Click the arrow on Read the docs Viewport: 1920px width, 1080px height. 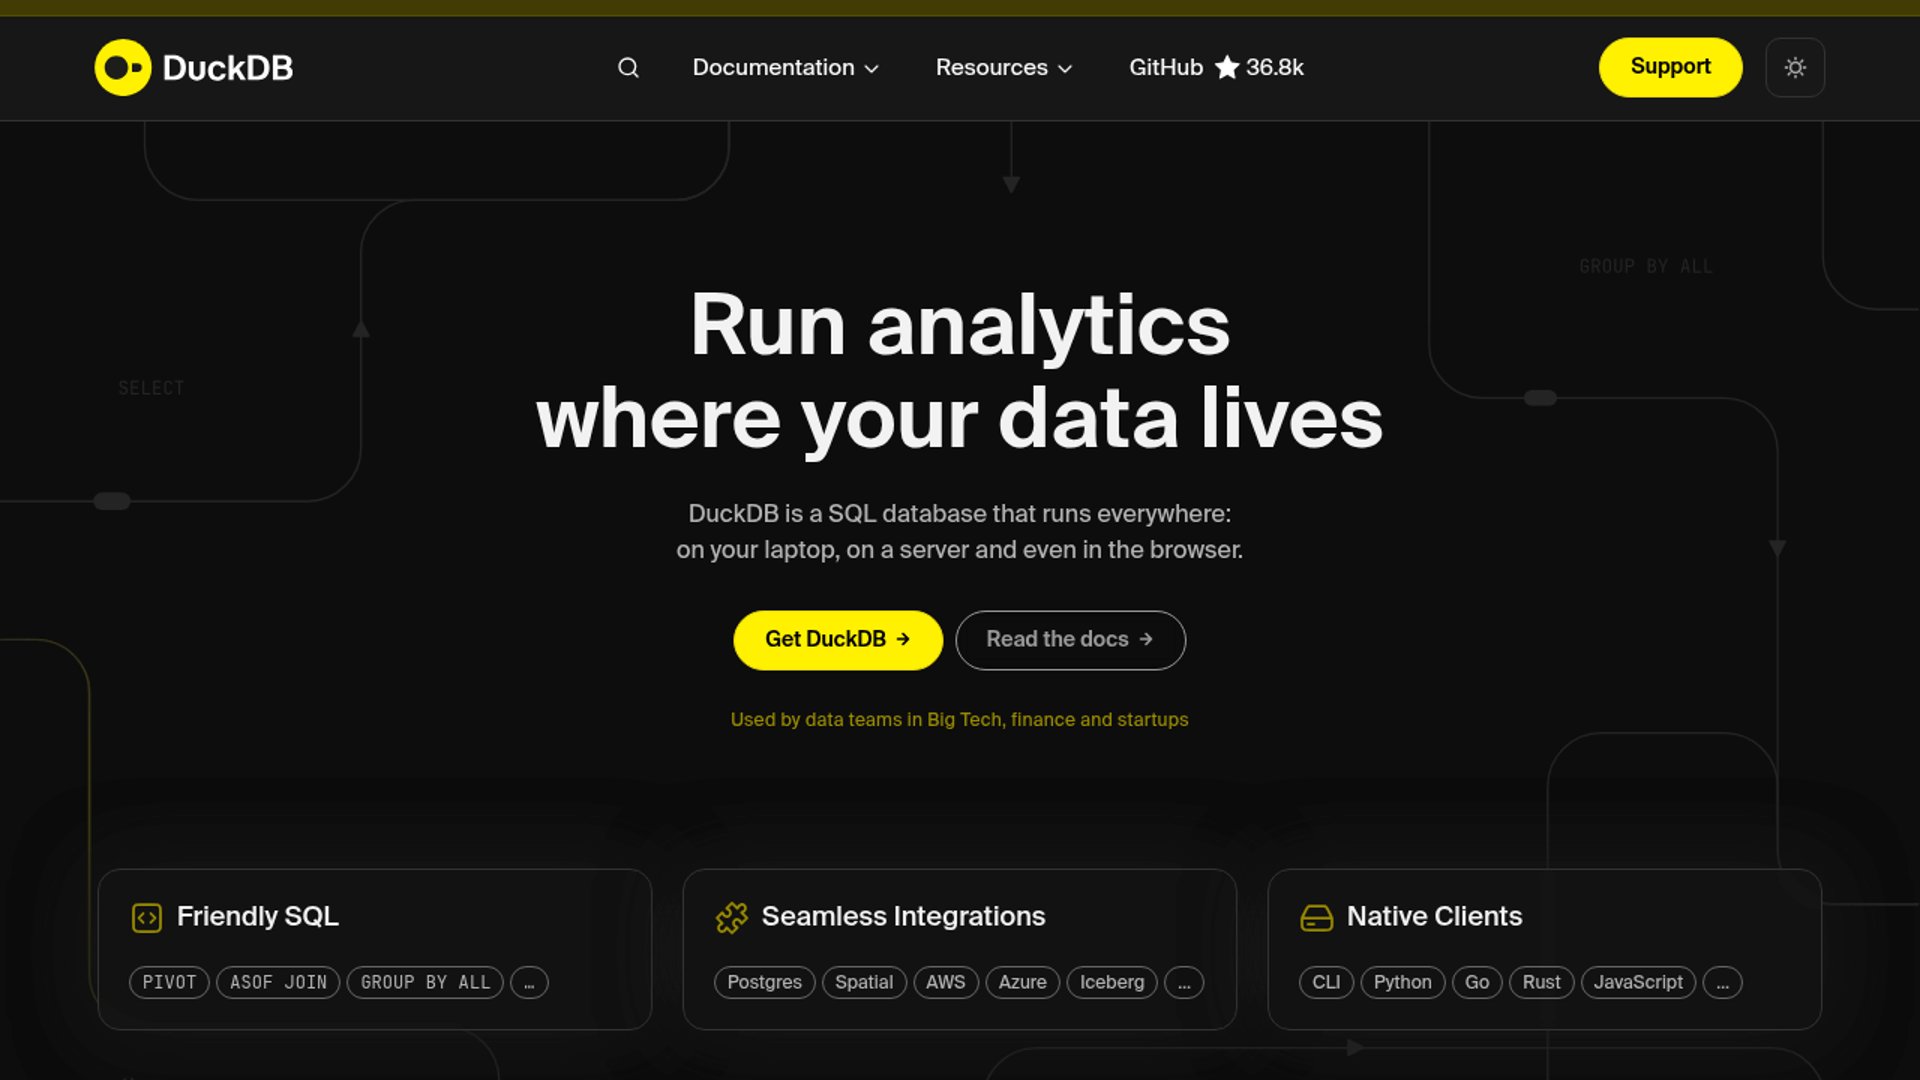tap(1146, 639)
